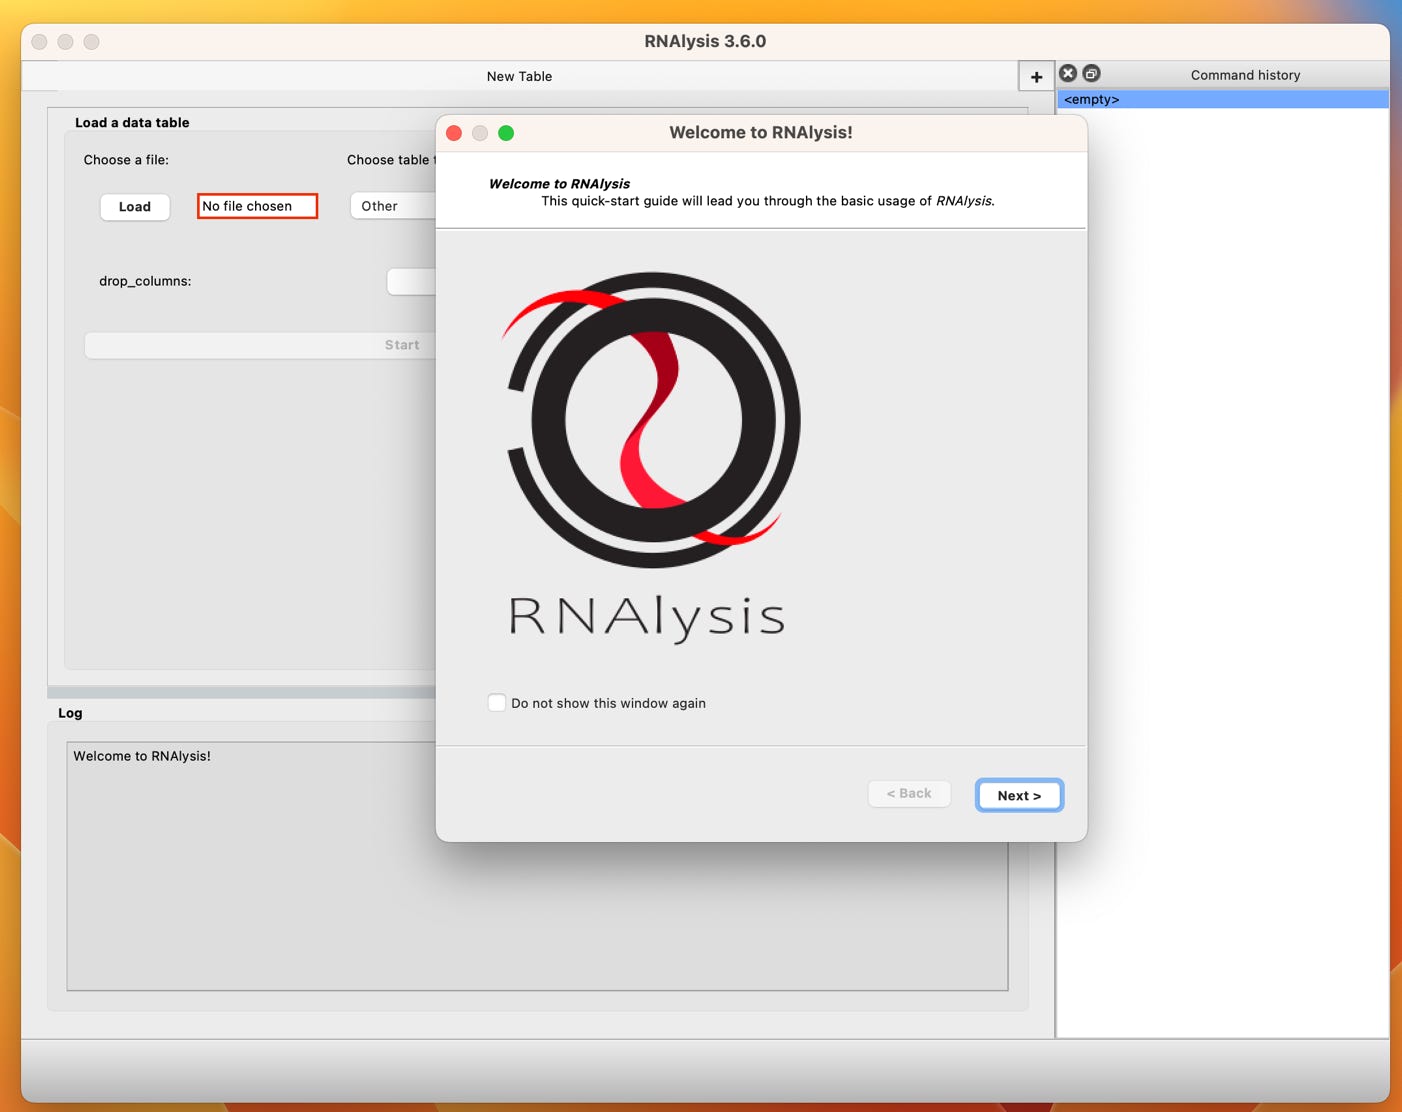Viewport: 1402px width, 1112px height.
Task: Close the Command history panel
Action: pyautogui.click(x=1068, y=74)
